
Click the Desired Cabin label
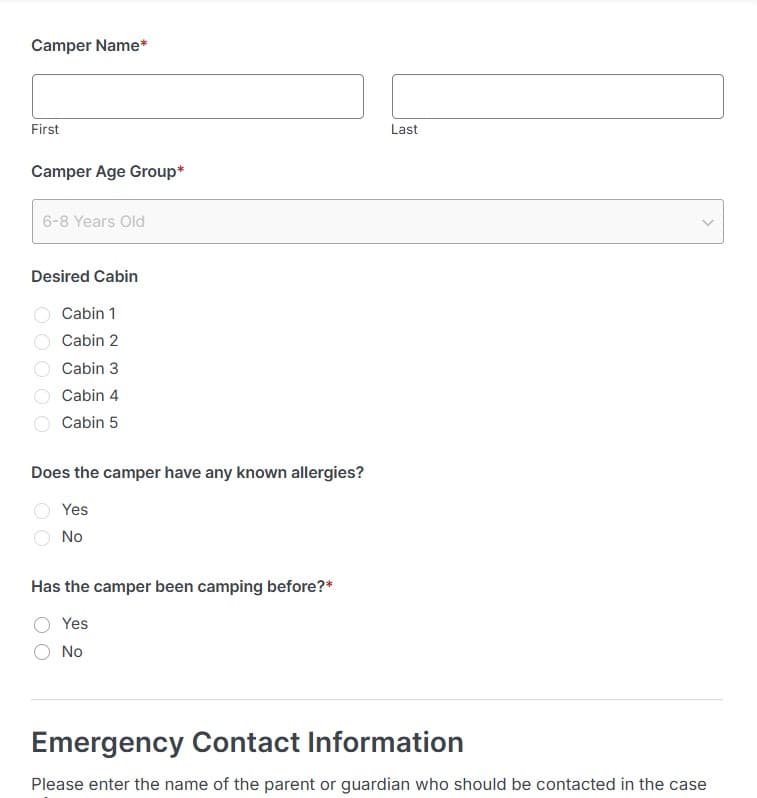pyautogui.click(x=85, y=276)
